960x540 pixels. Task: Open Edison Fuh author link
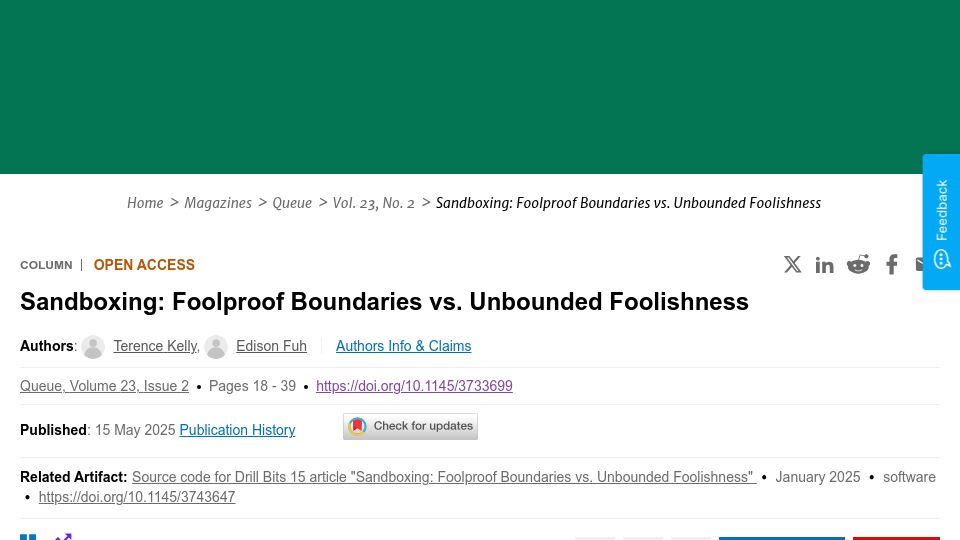pyautogui.click(x=271, y=346)
